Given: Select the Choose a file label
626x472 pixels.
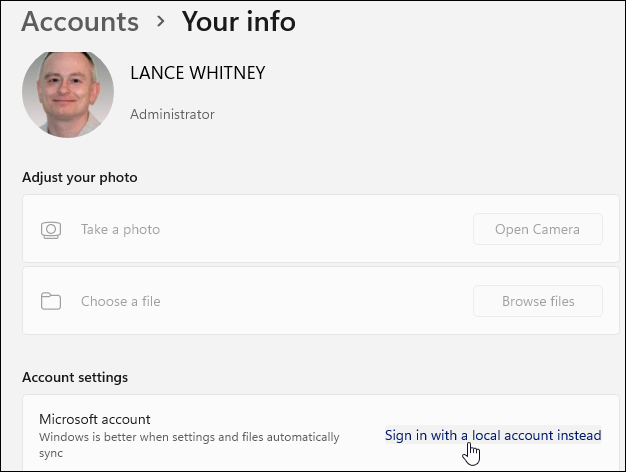Looking at the screenshot, I should point(120,302).
